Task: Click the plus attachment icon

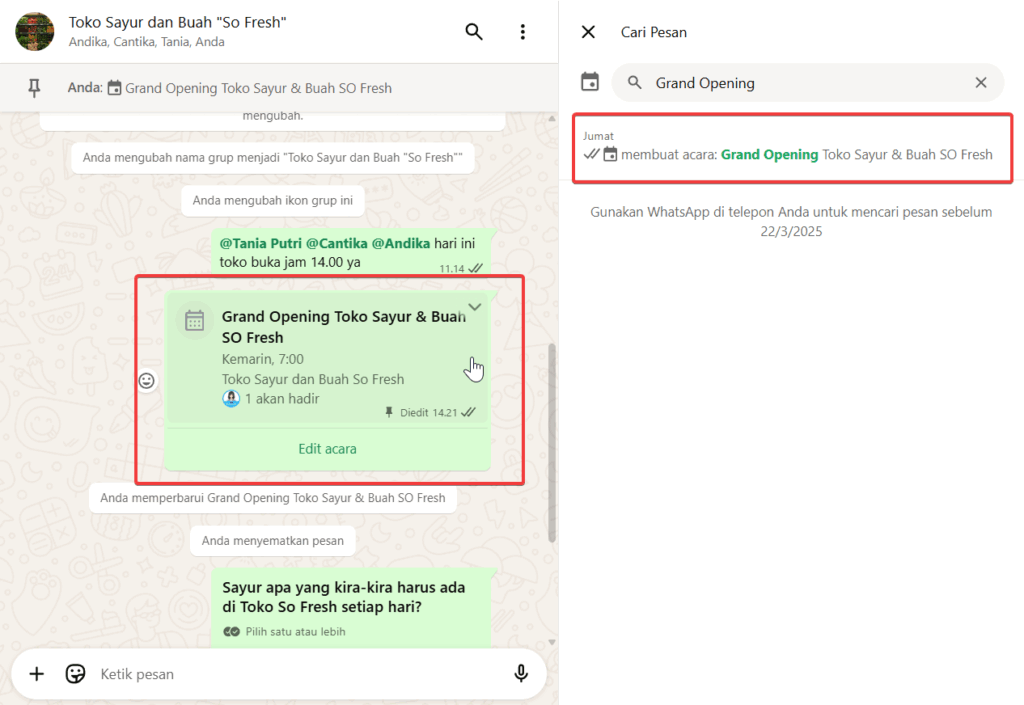Action: pos(37,674)
